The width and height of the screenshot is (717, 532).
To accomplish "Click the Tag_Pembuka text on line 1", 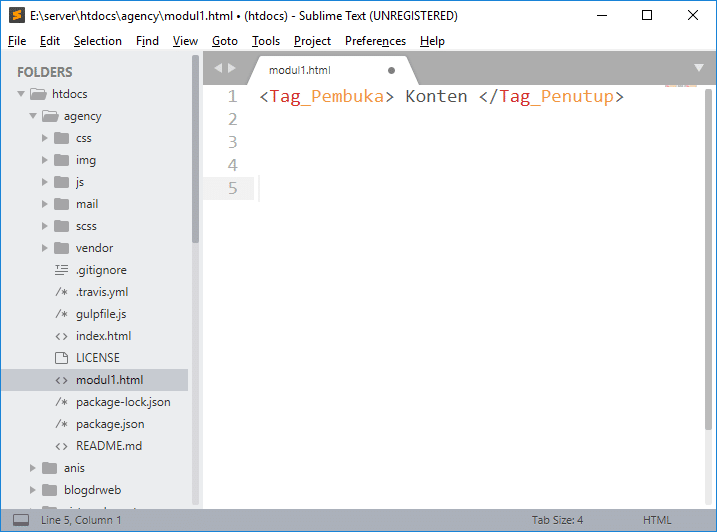I will pyautogui.click(x=326, y=97).
